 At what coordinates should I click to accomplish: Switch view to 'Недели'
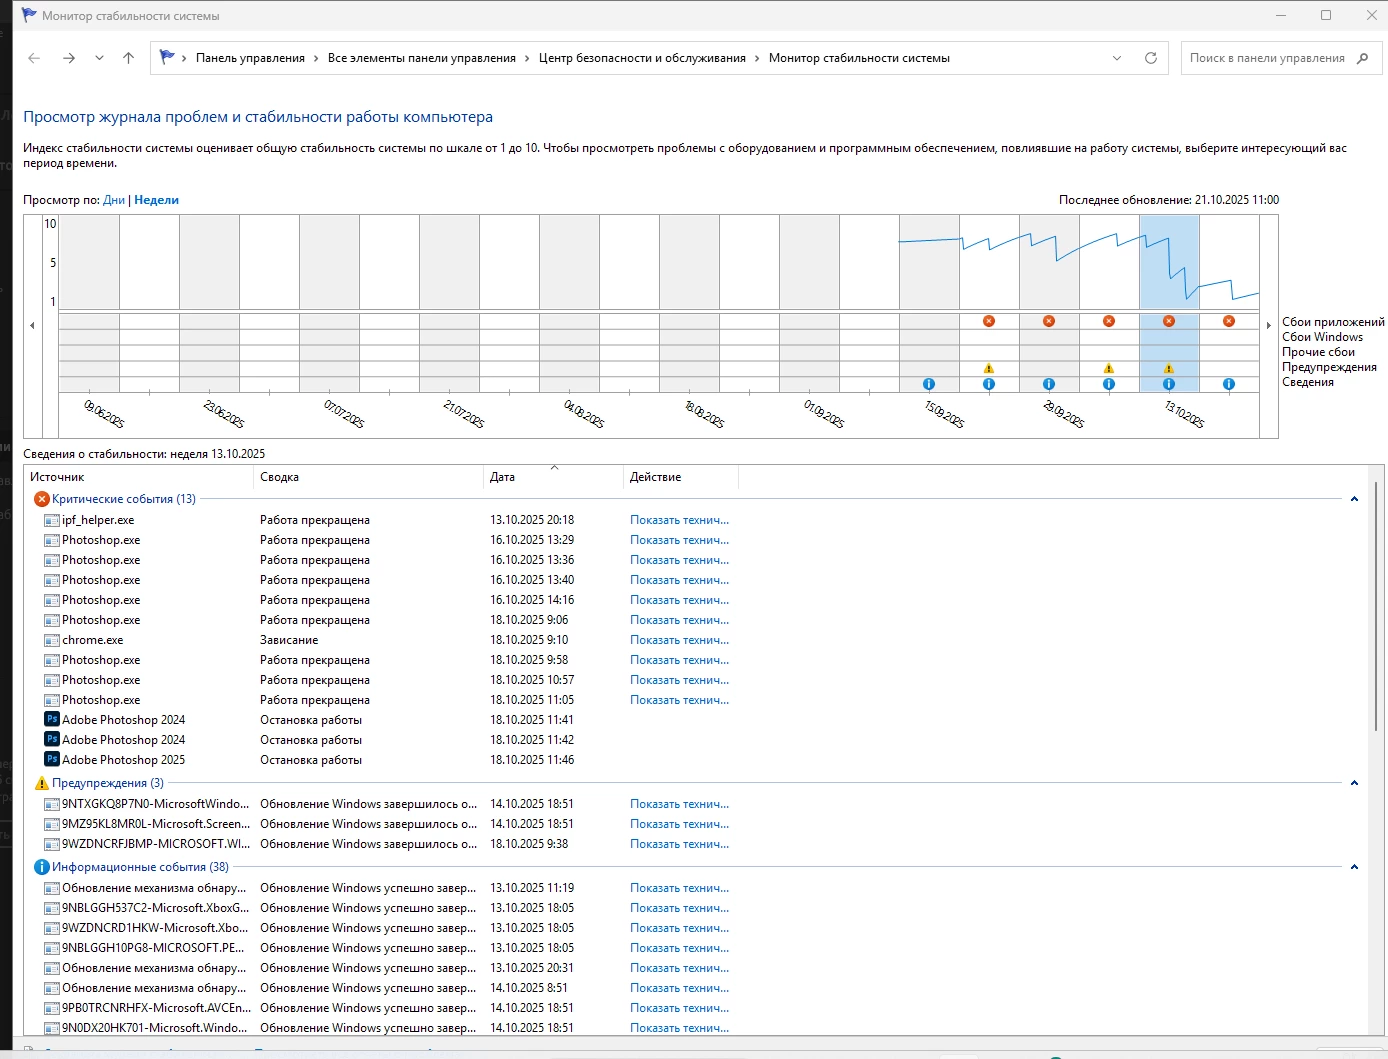tap(156, 200)
